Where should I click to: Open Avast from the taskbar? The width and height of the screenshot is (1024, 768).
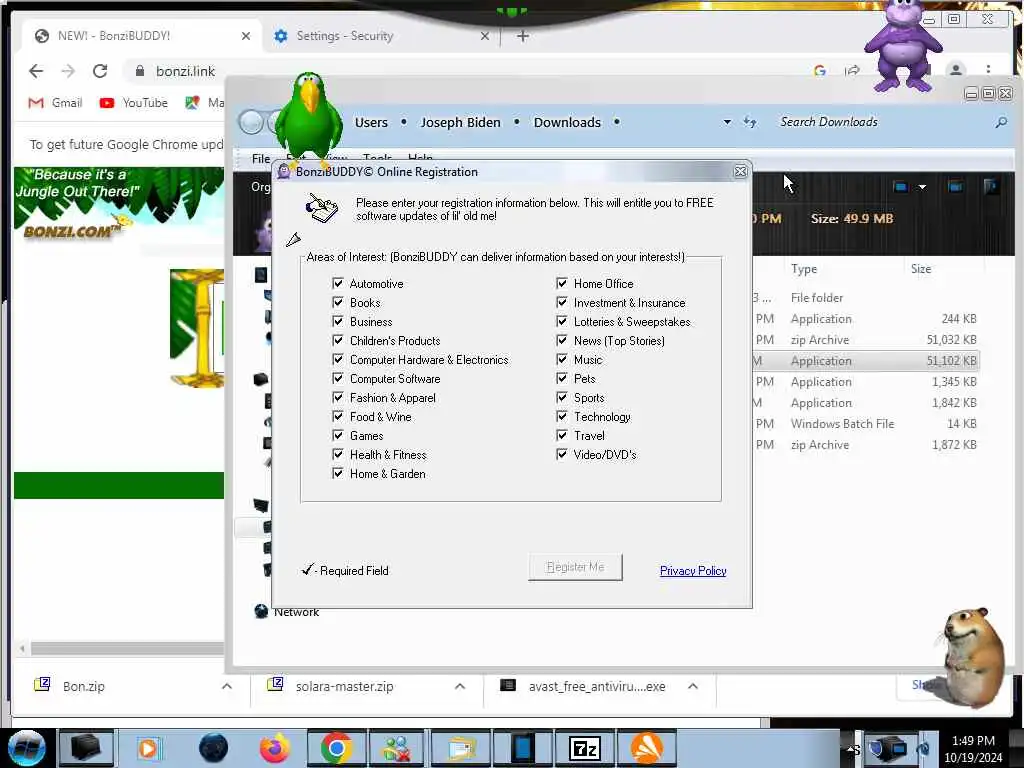click(647, 748)
